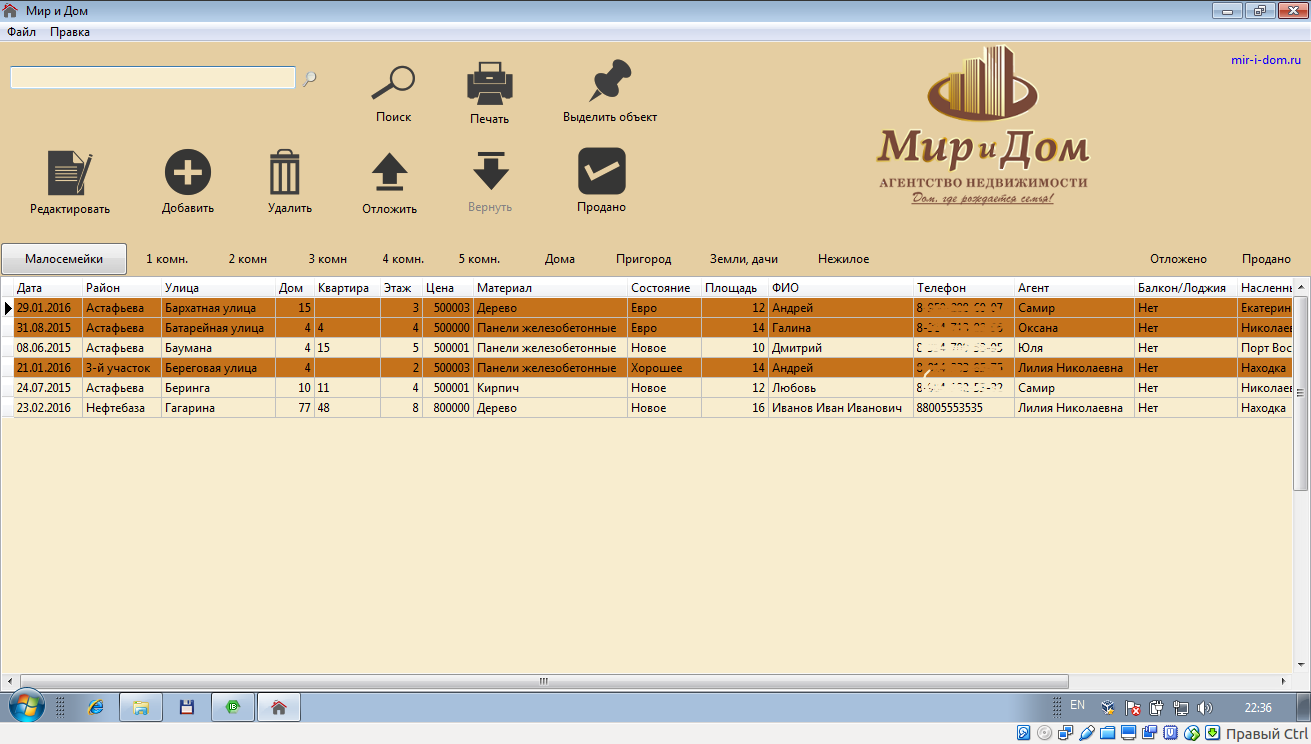Launch Internet Explorer from the taskbar

pos(96,707)
